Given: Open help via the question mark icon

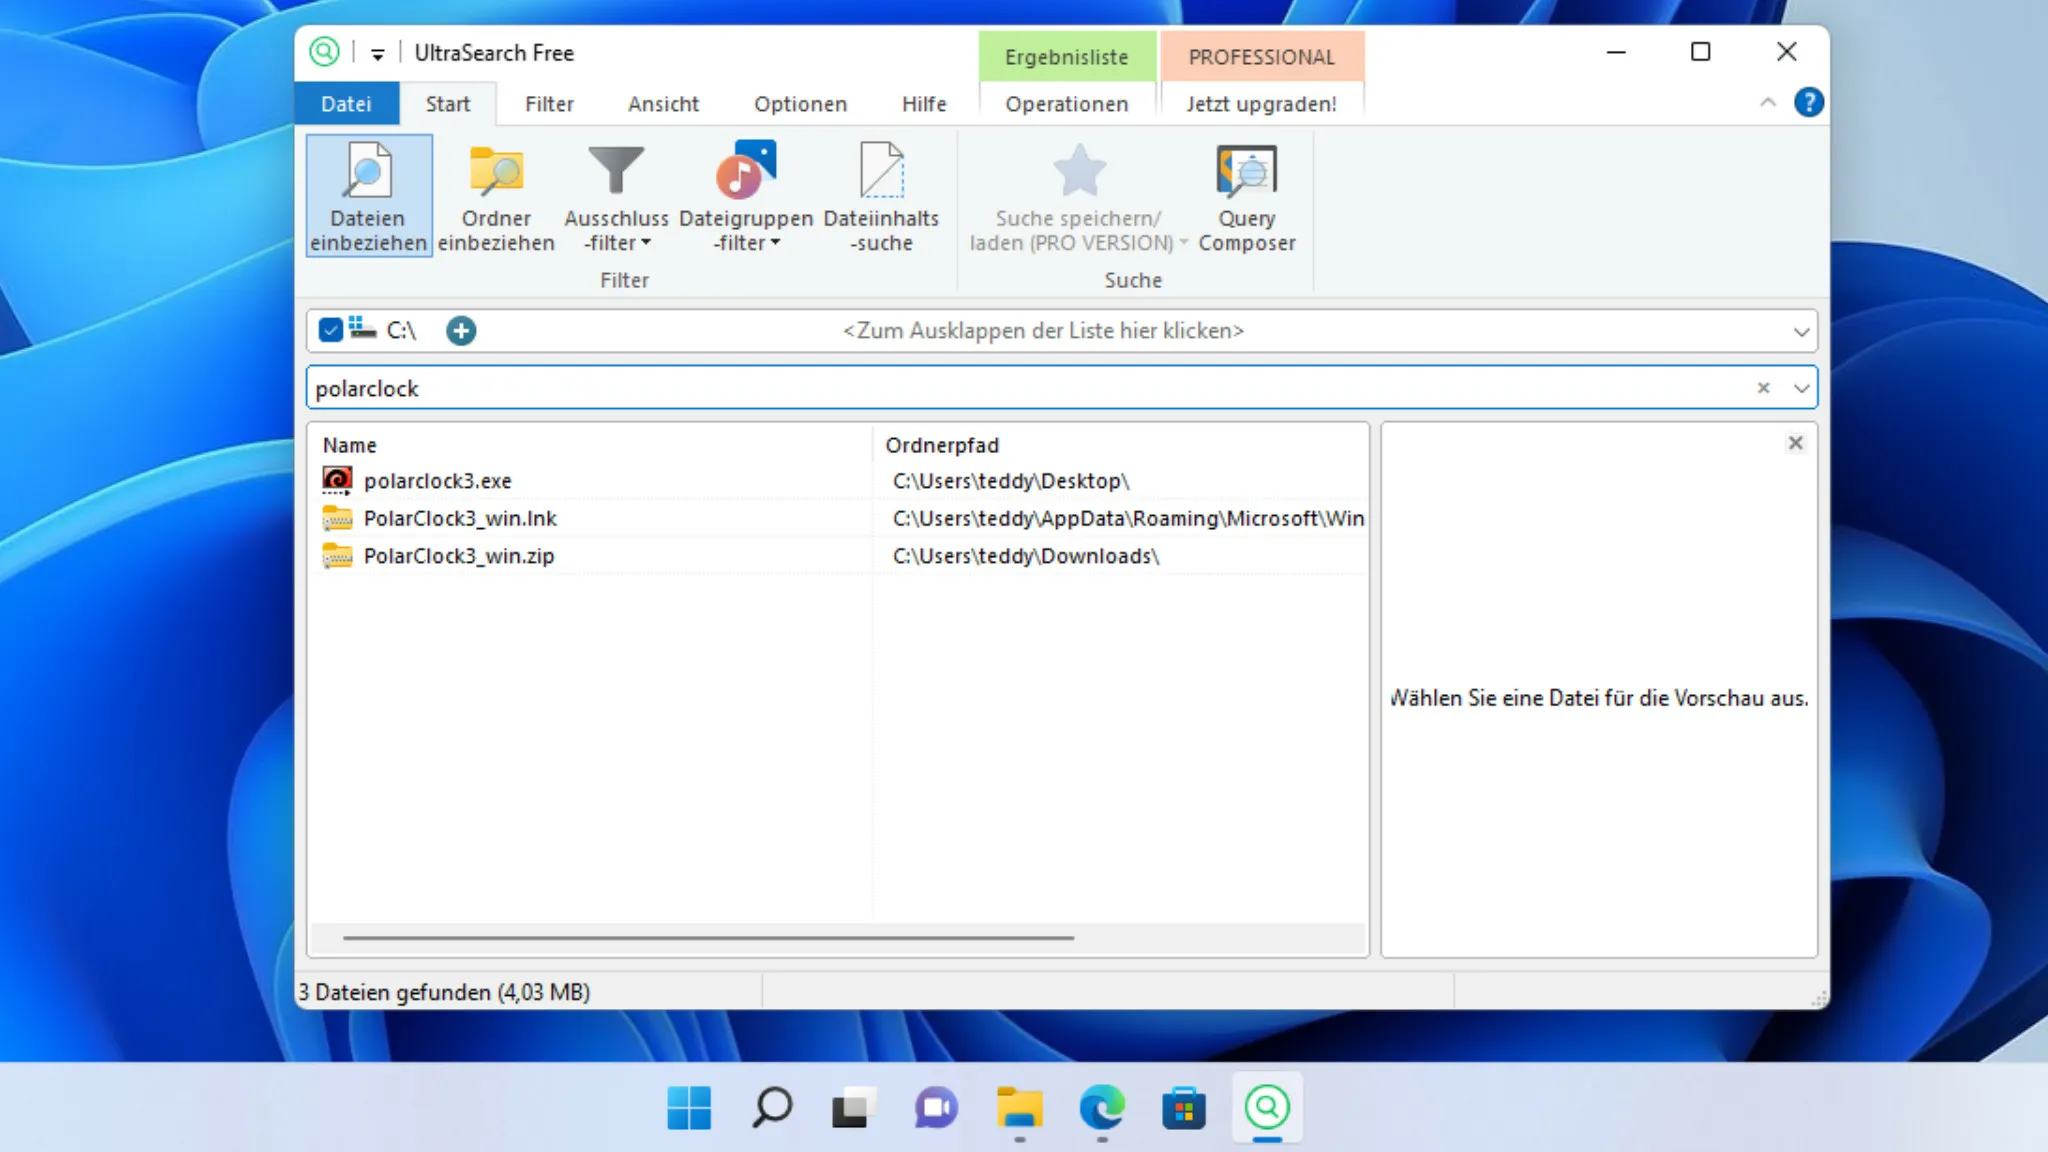Looking at the screenshot, I should (x=1810, y=102).
